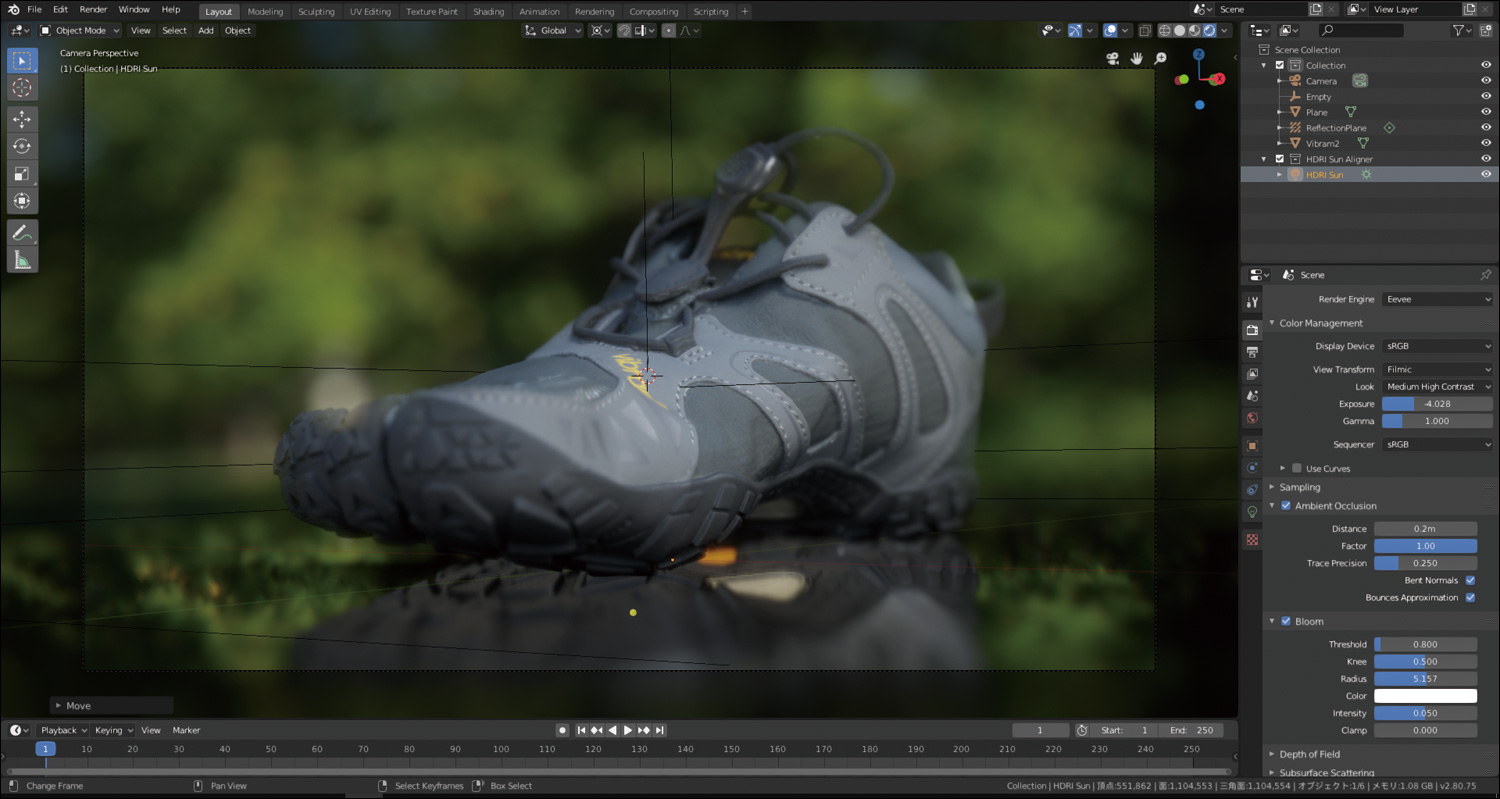Open the Physics properties tab

pos(1252,468)
